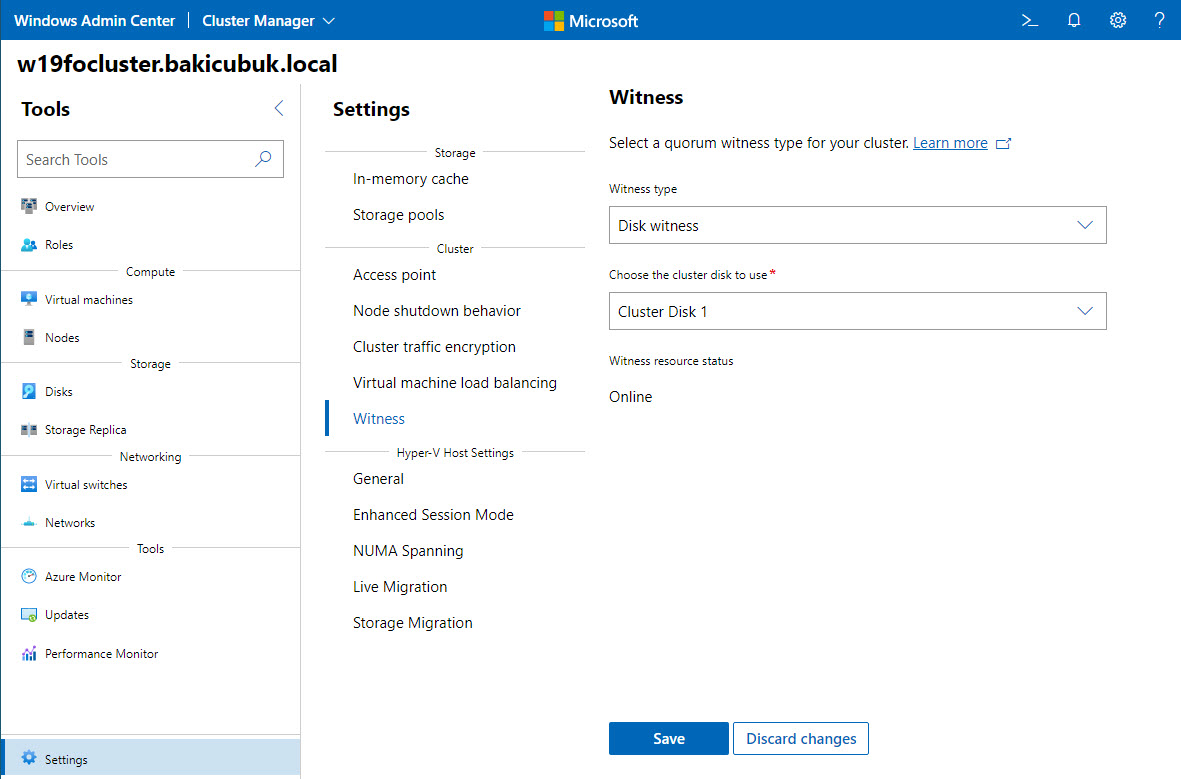
Task: Open Virtual machine load balancing settings
Action: tap(455, 383)
